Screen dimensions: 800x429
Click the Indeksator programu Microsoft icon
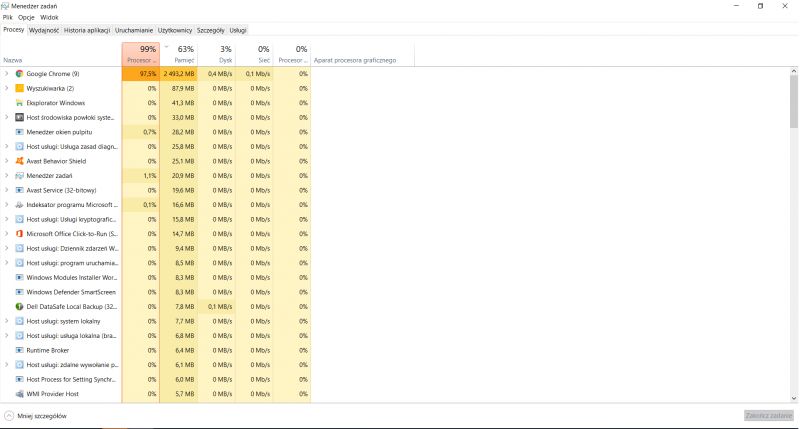point(19,205)
